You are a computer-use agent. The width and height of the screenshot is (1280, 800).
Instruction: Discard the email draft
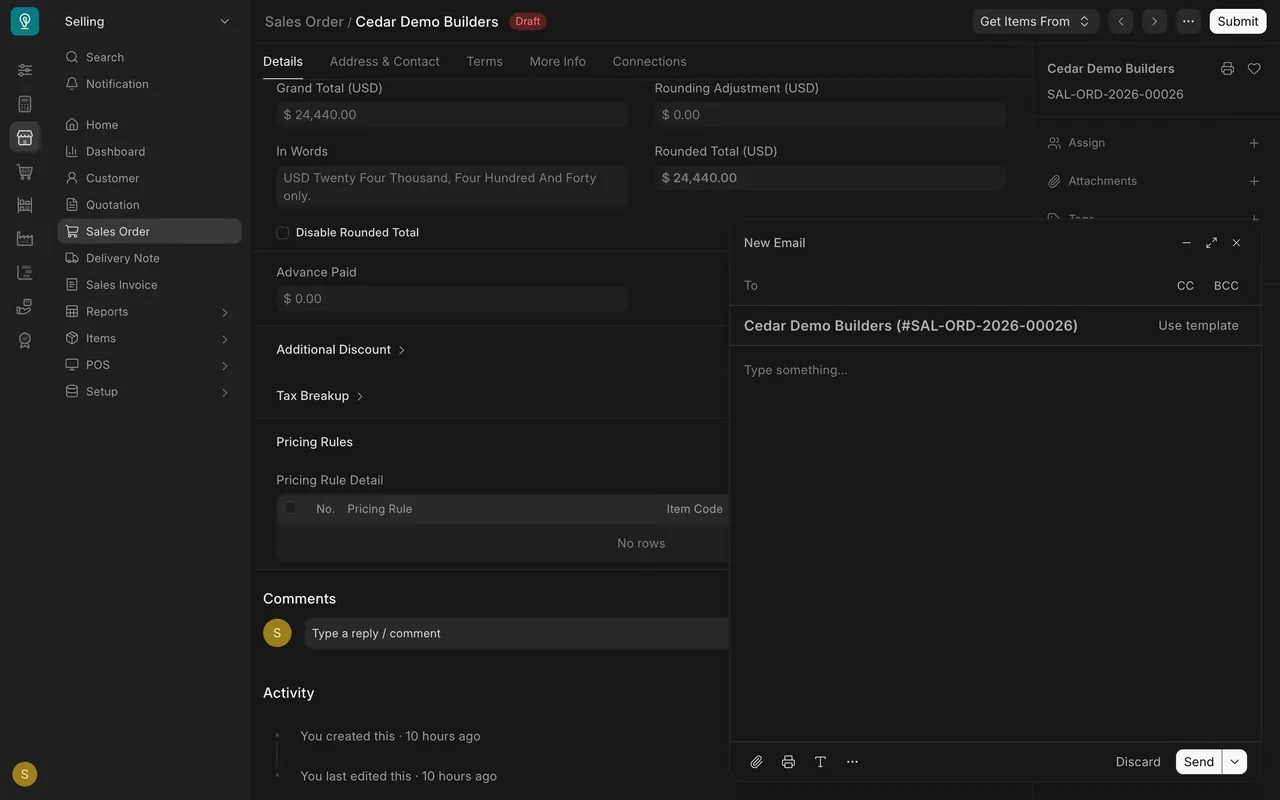point(1138,762)
